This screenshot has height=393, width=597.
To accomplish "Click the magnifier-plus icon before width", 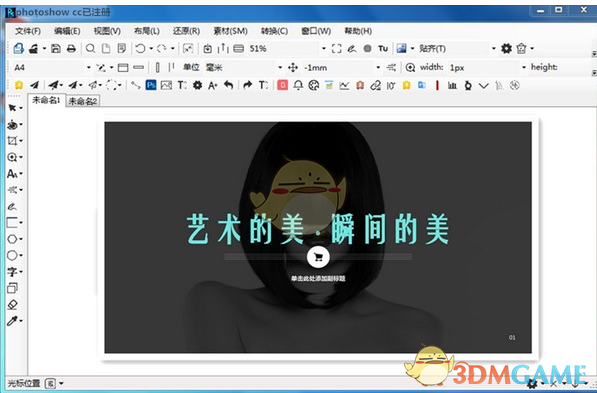I will (x=410, y=67).
